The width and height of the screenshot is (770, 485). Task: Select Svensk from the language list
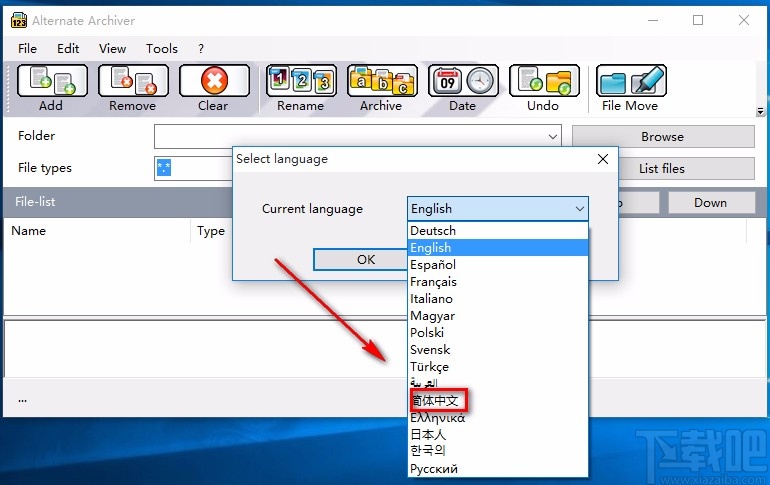498,350
